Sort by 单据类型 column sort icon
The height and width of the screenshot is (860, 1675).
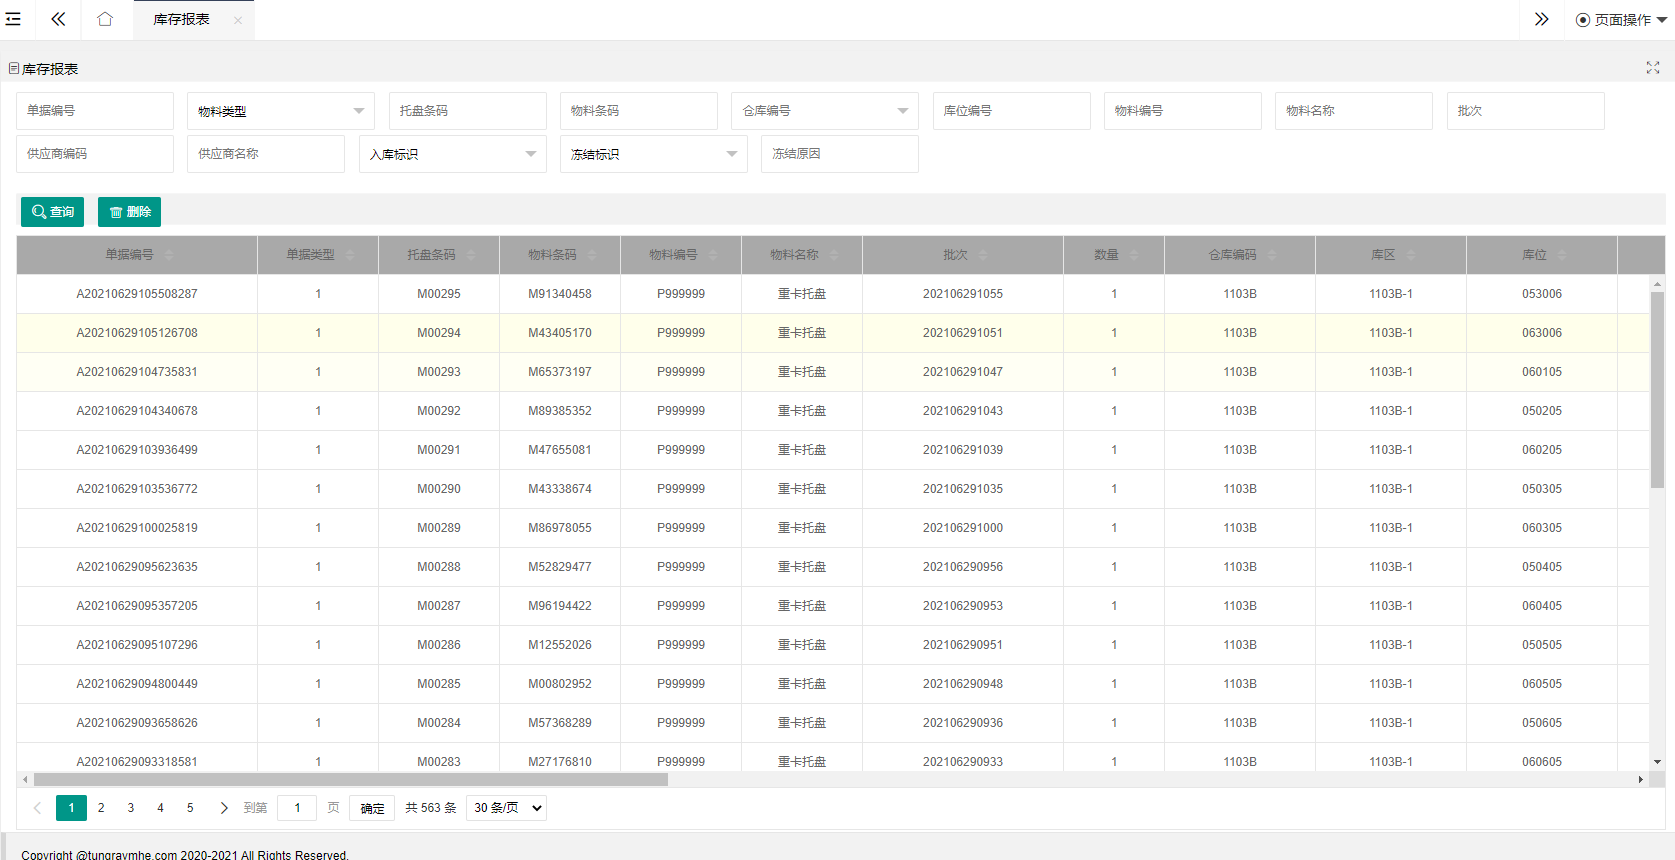tap(350, 255)
